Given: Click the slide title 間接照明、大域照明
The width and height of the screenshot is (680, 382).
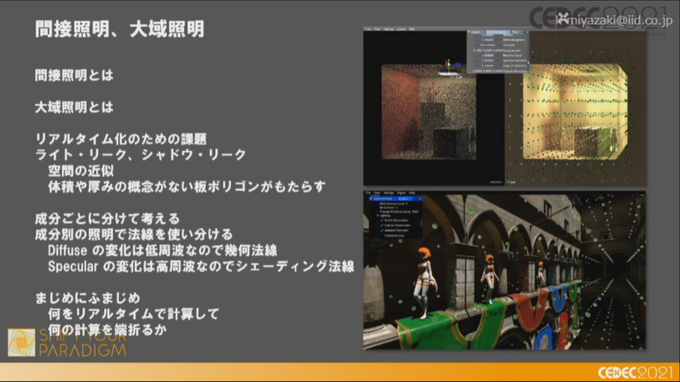Looking at the screenshot, I should 119,29.
